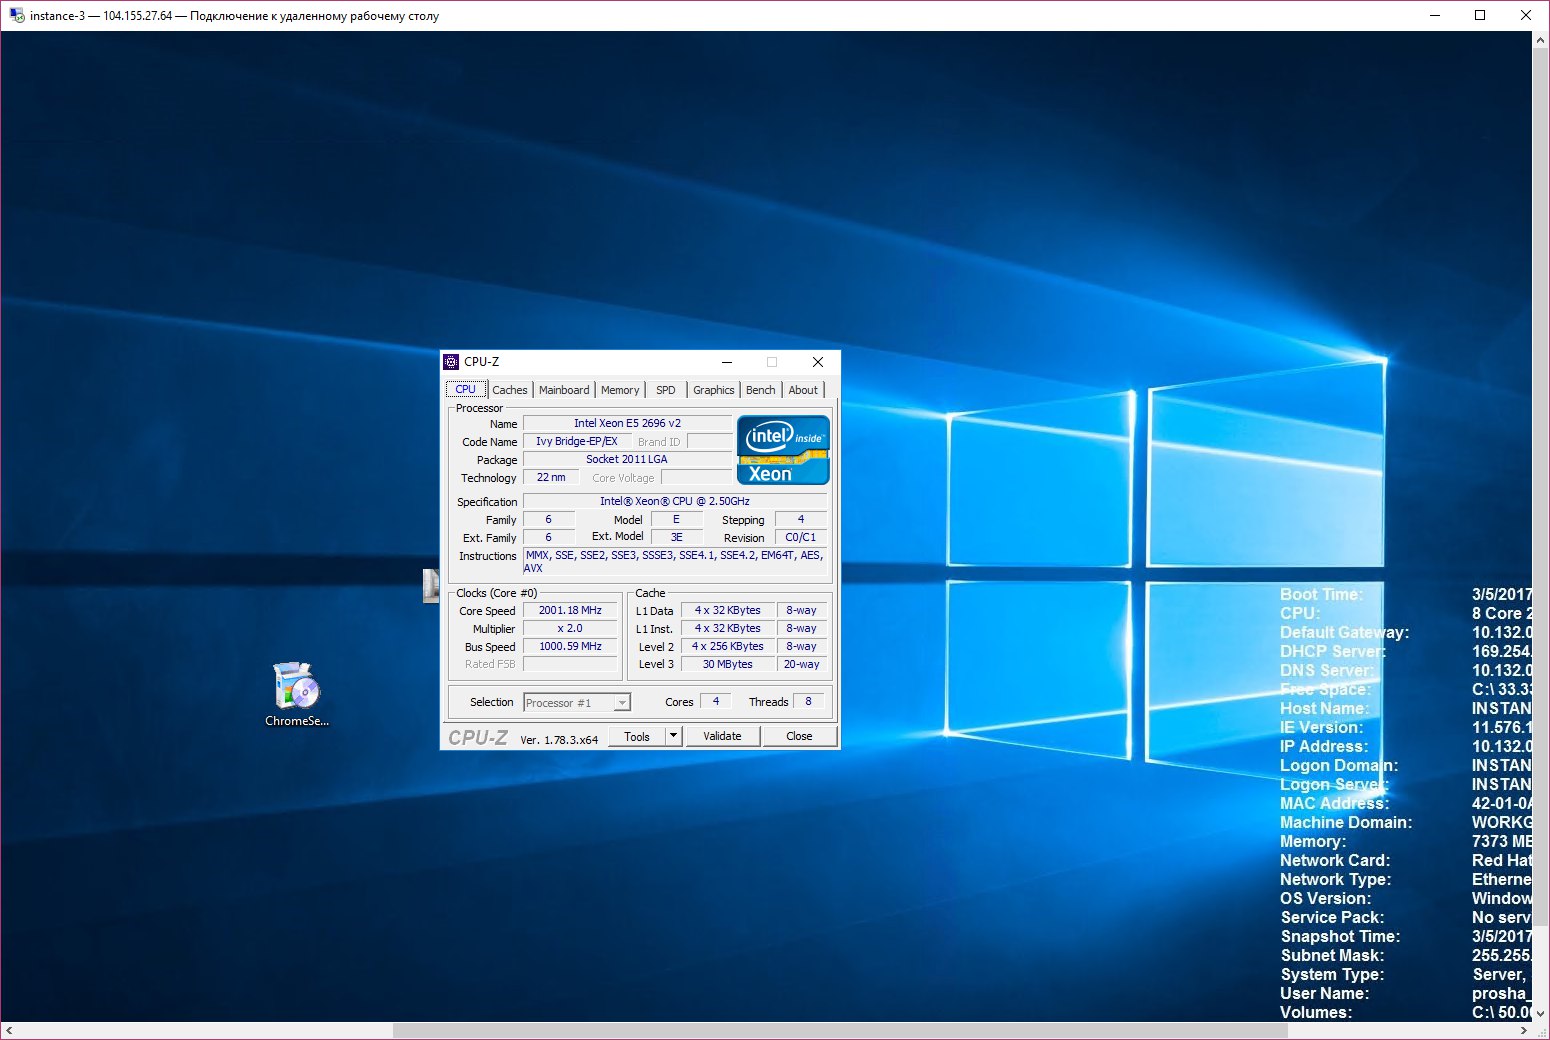1550x1040 pixels.
Task: Click the Threads count field
Action: point(809,701)
